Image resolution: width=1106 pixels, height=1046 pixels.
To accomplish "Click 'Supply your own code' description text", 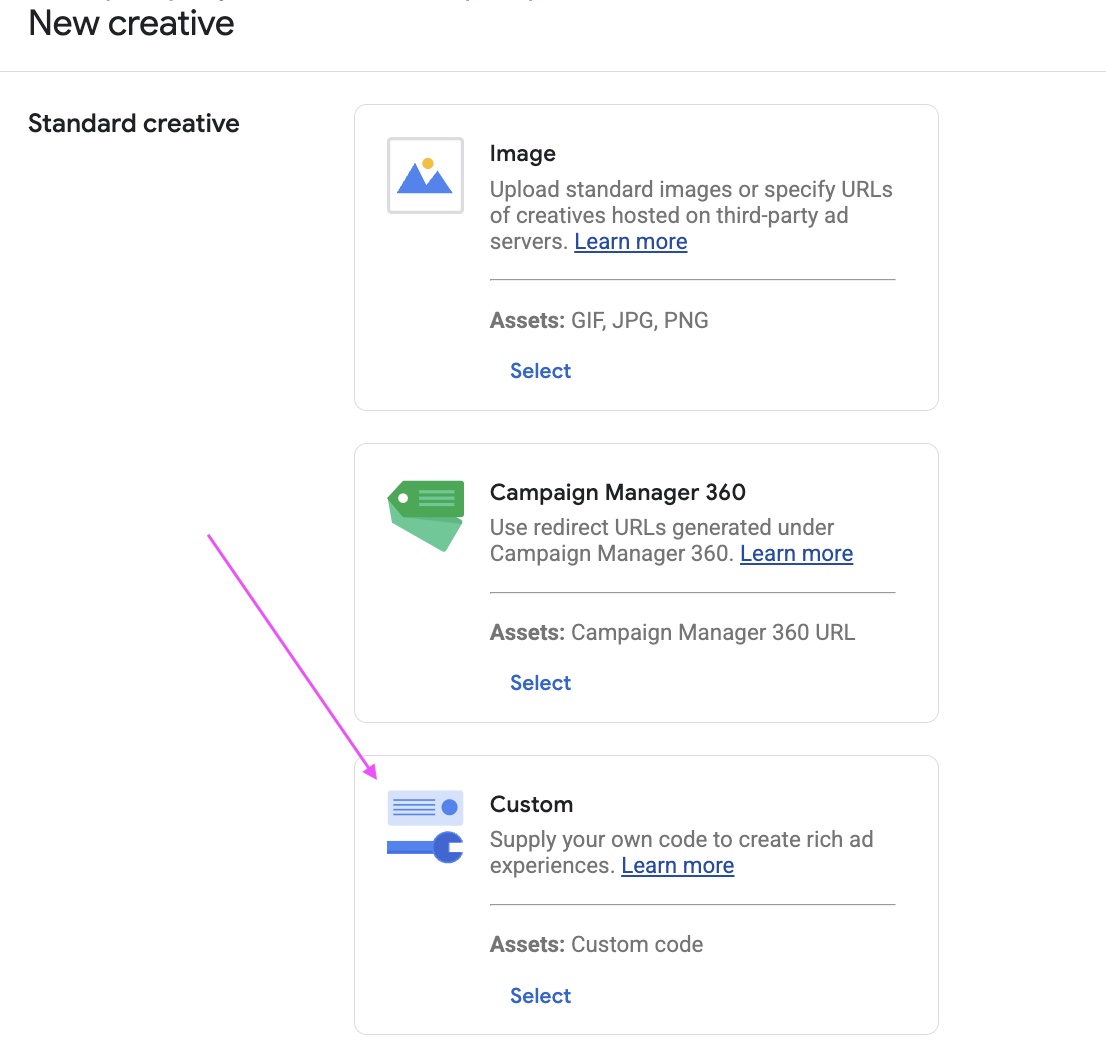I will [x=681, y=852].
